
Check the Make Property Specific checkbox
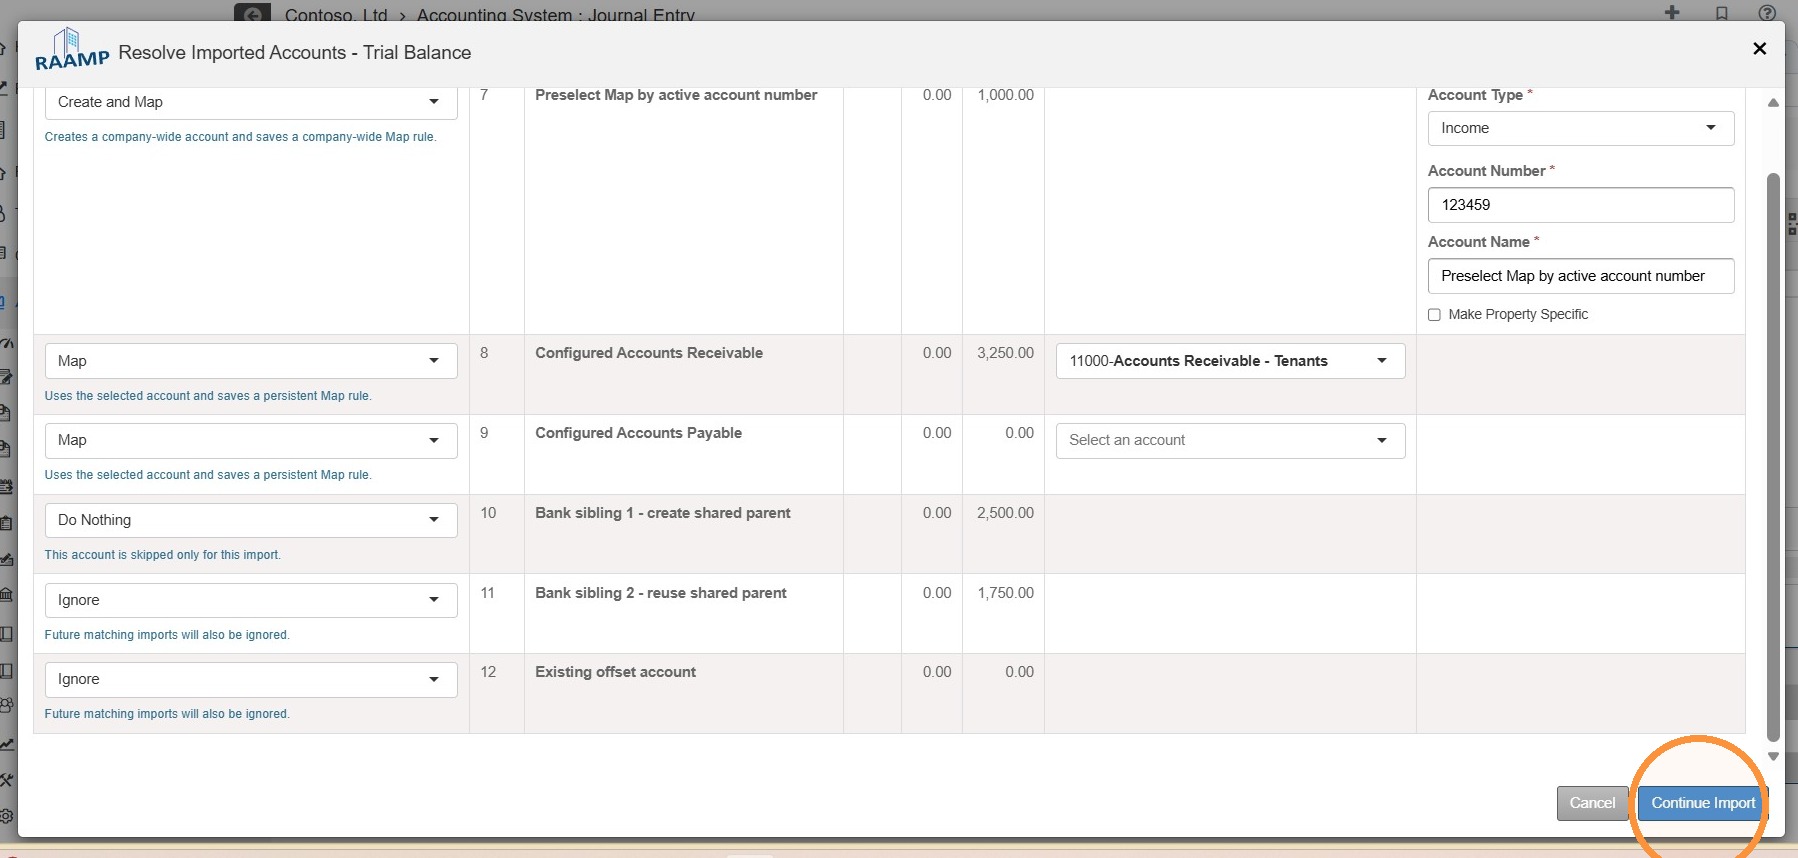[1434, 314]
